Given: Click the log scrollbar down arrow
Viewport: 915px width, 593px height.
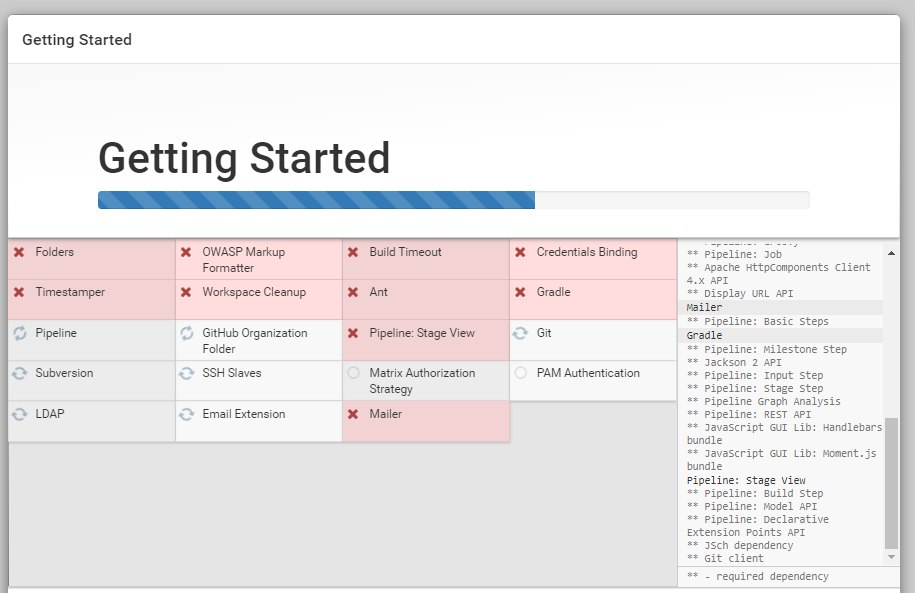Looking at the screenshot, I should pos(891,557).
